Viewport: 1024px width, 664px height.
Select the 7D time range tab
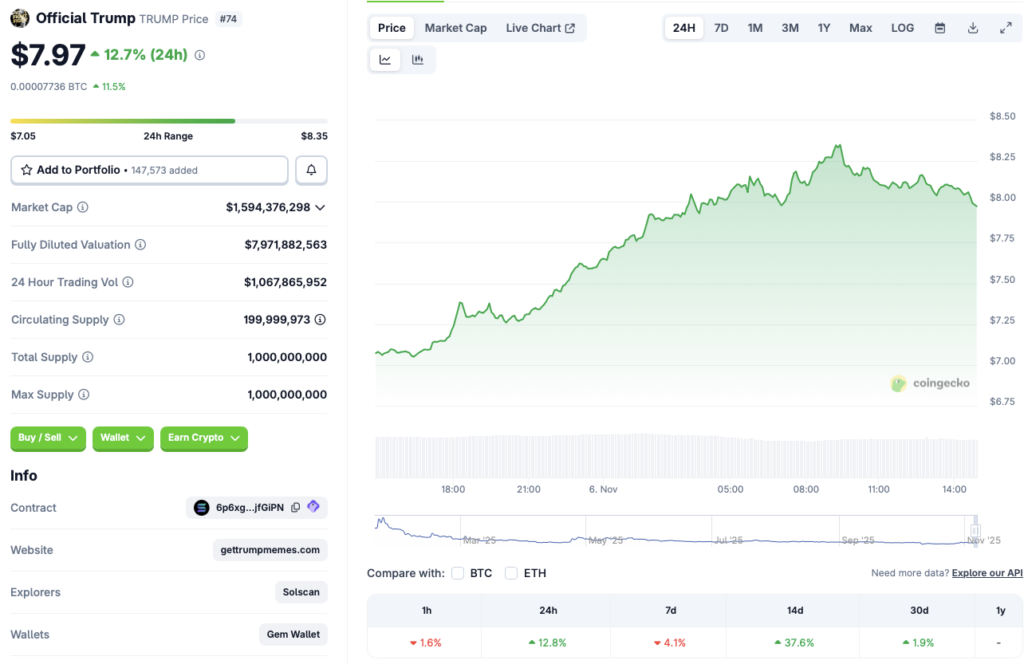[720, 28]
